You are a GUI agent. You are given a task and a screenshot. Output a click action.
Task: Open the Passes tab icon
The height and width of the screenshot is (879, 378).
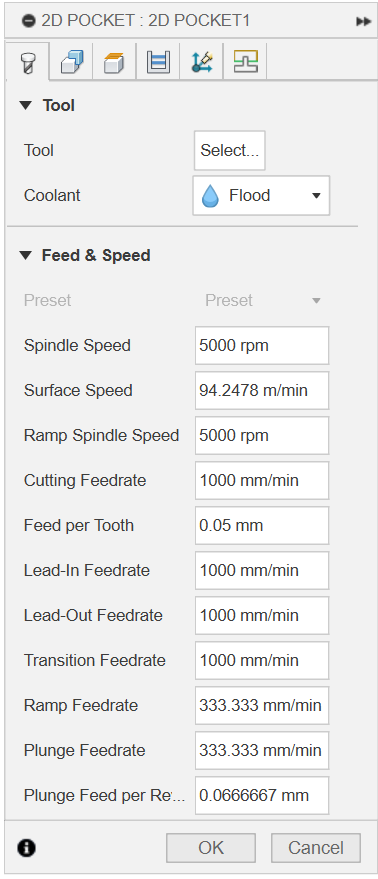pos(158,62)
